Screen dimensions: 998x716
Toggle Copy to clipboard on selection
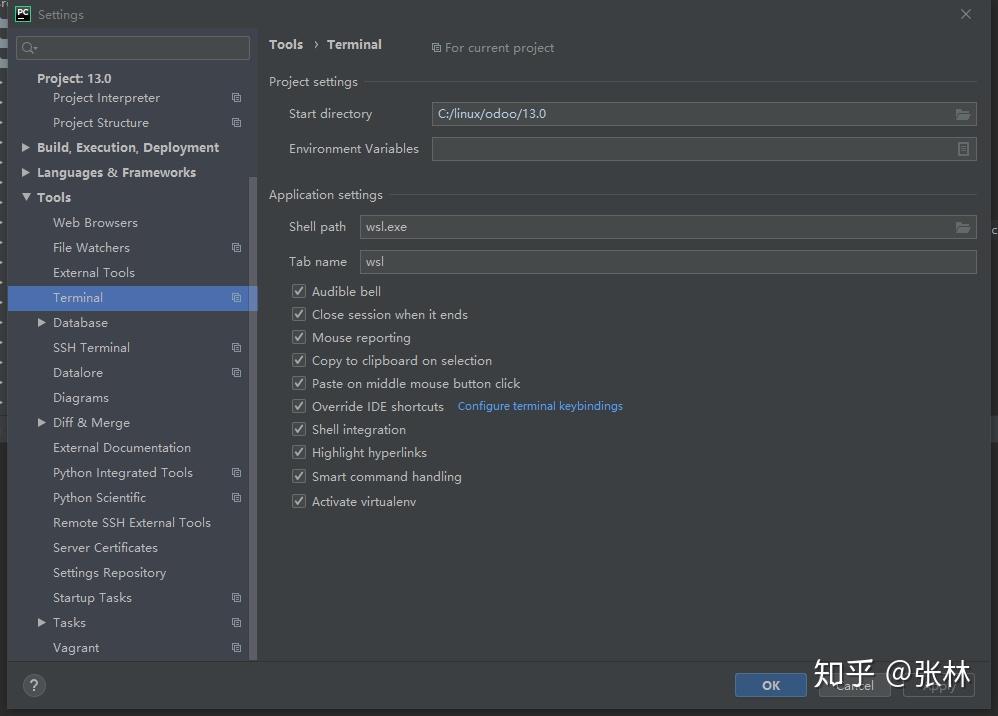point(299,360)
